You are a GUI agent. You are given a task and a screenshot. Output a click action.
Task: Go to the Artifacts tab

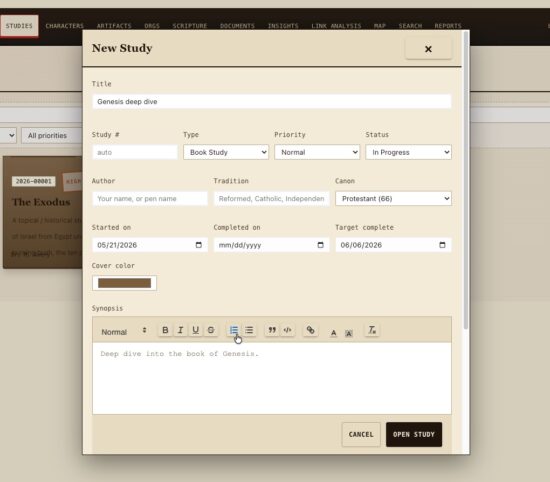[114, 26]
